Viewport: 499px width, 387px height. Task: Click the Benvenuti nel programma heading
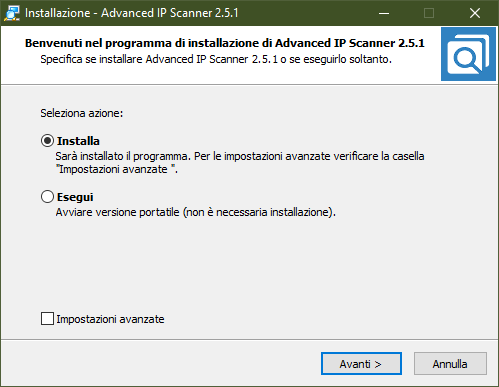pyautogui.click(x=225, y=43)
